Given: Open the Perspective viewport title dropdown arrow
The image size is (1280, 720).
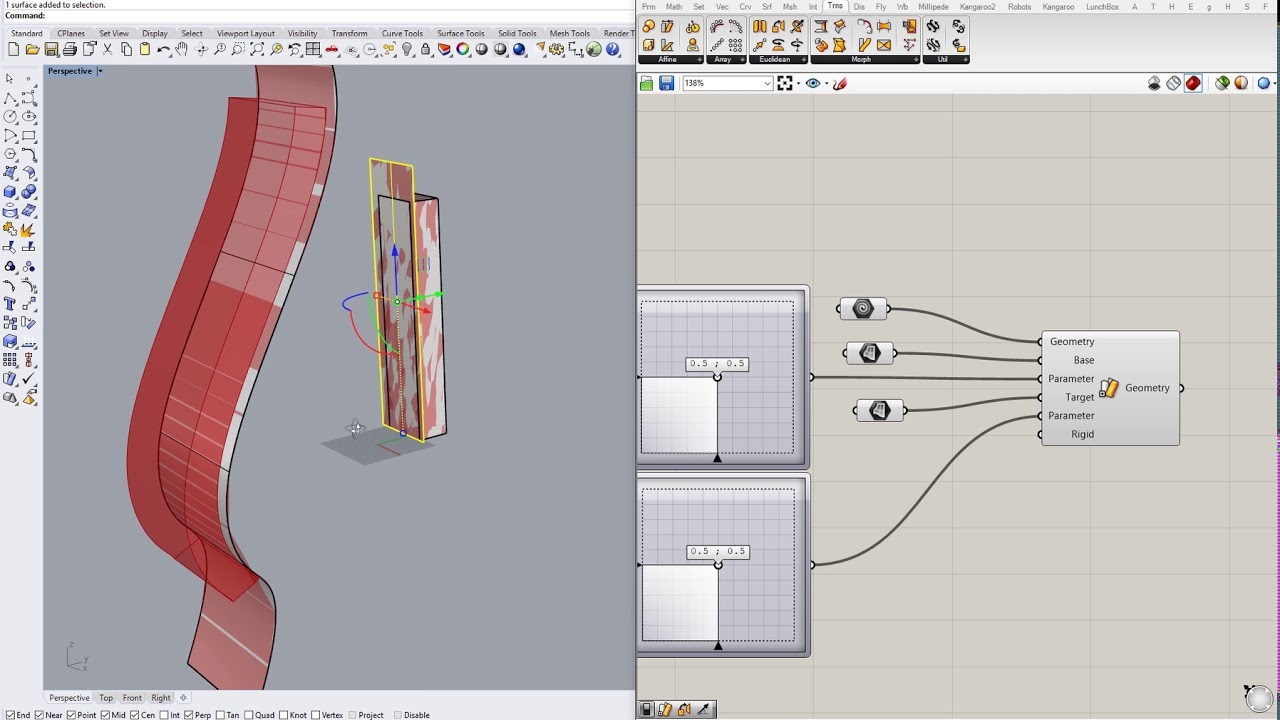Looking at the screenshot, I should click(100, 71).
